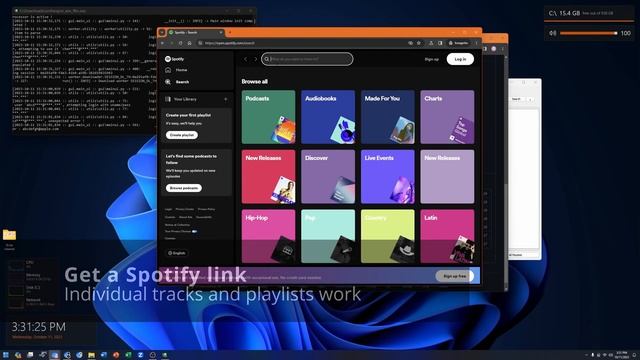Viewport: 640px width, 360px height.
Task: Focus the 'What do you want to listen to' search box
Action: click(x=307, y=59)
